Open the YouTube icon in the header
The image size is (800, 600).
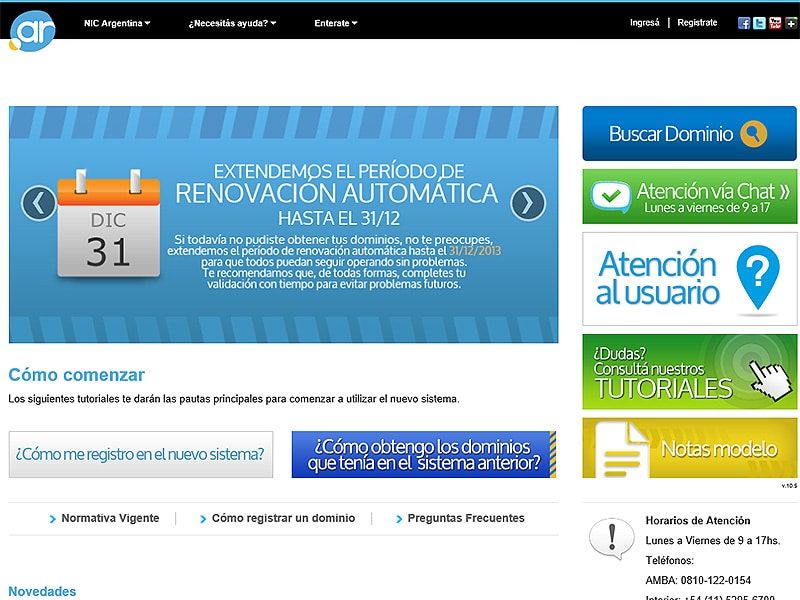(x=775, y=23)
